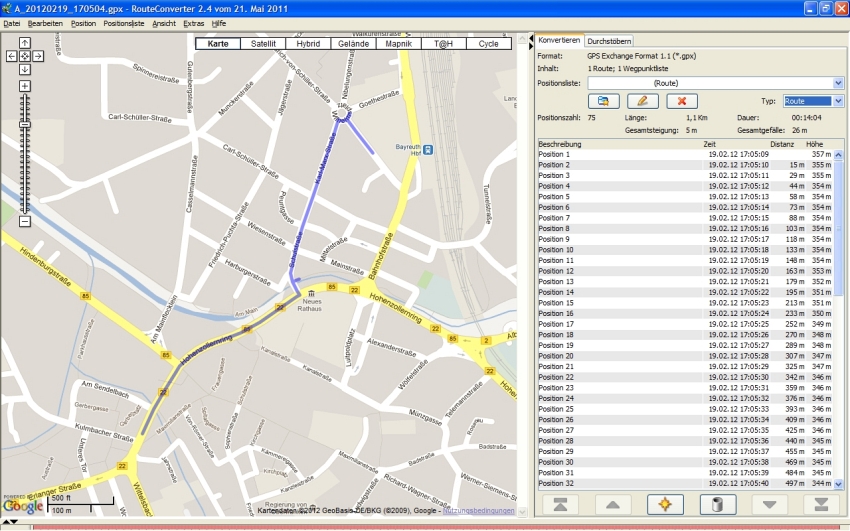Click the rename position list pencil icon
This screenshot has height=531, width=850.
point(643,101)
